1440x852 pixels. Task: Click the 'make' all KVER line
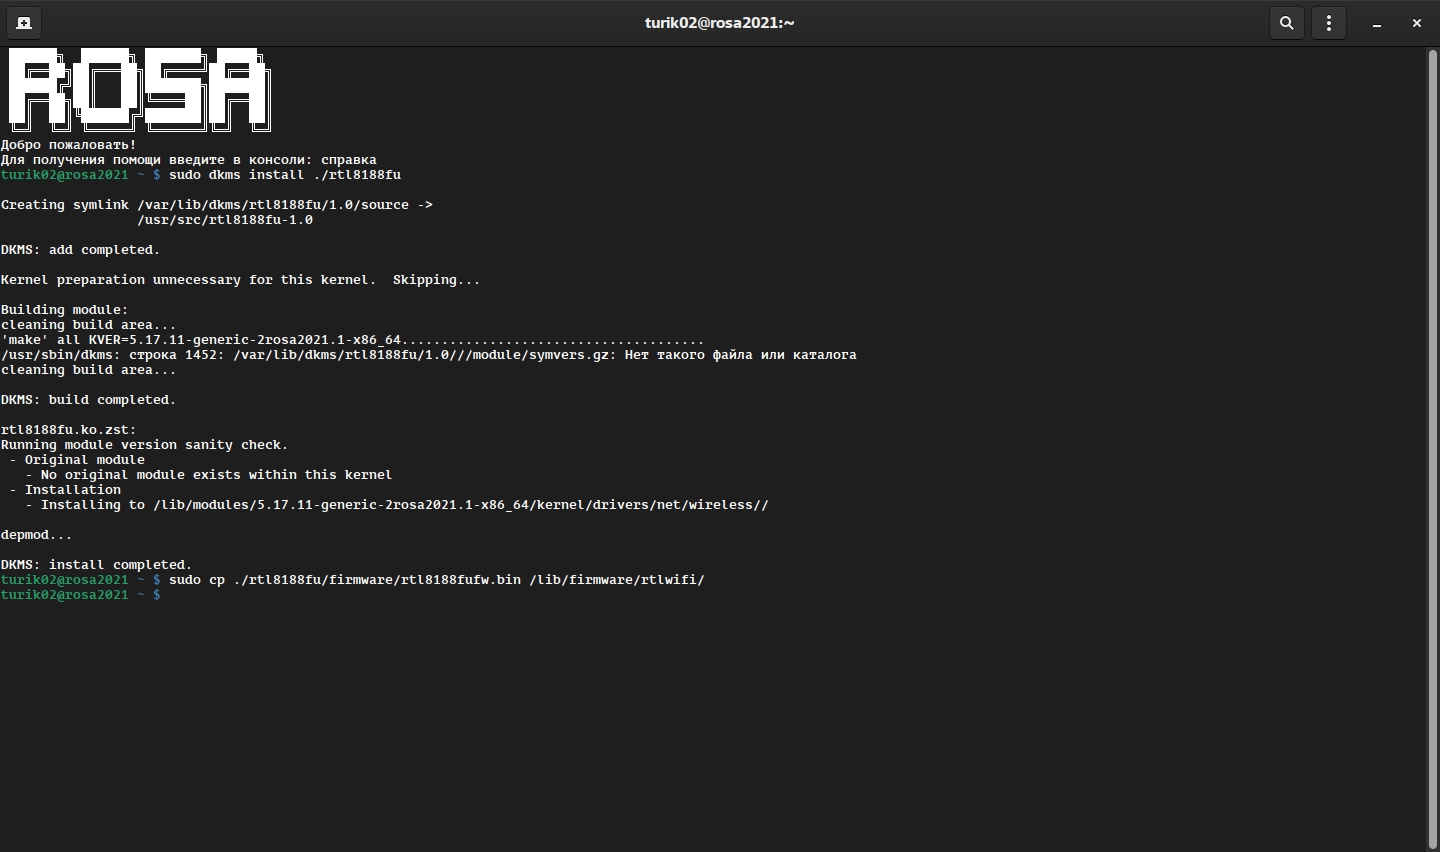pyautogui.click(x=352, y=340)
